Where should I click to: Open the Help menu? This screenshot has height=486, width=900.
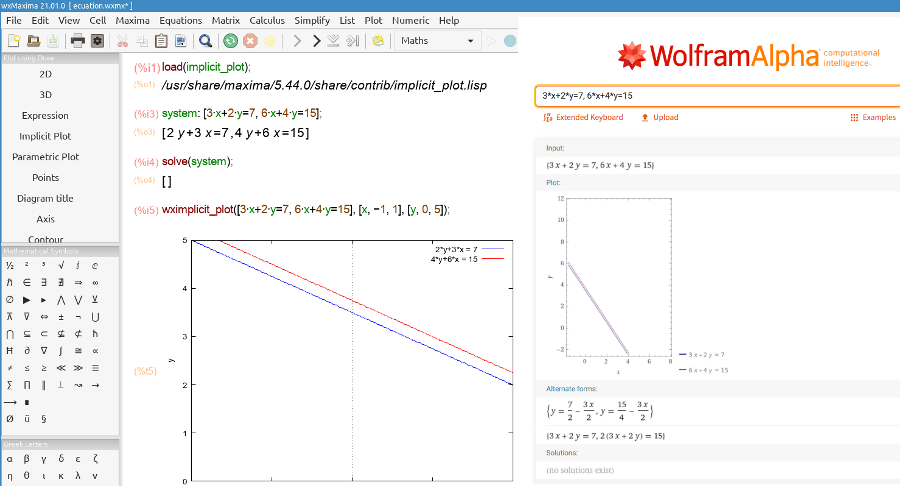coord(449,21)
